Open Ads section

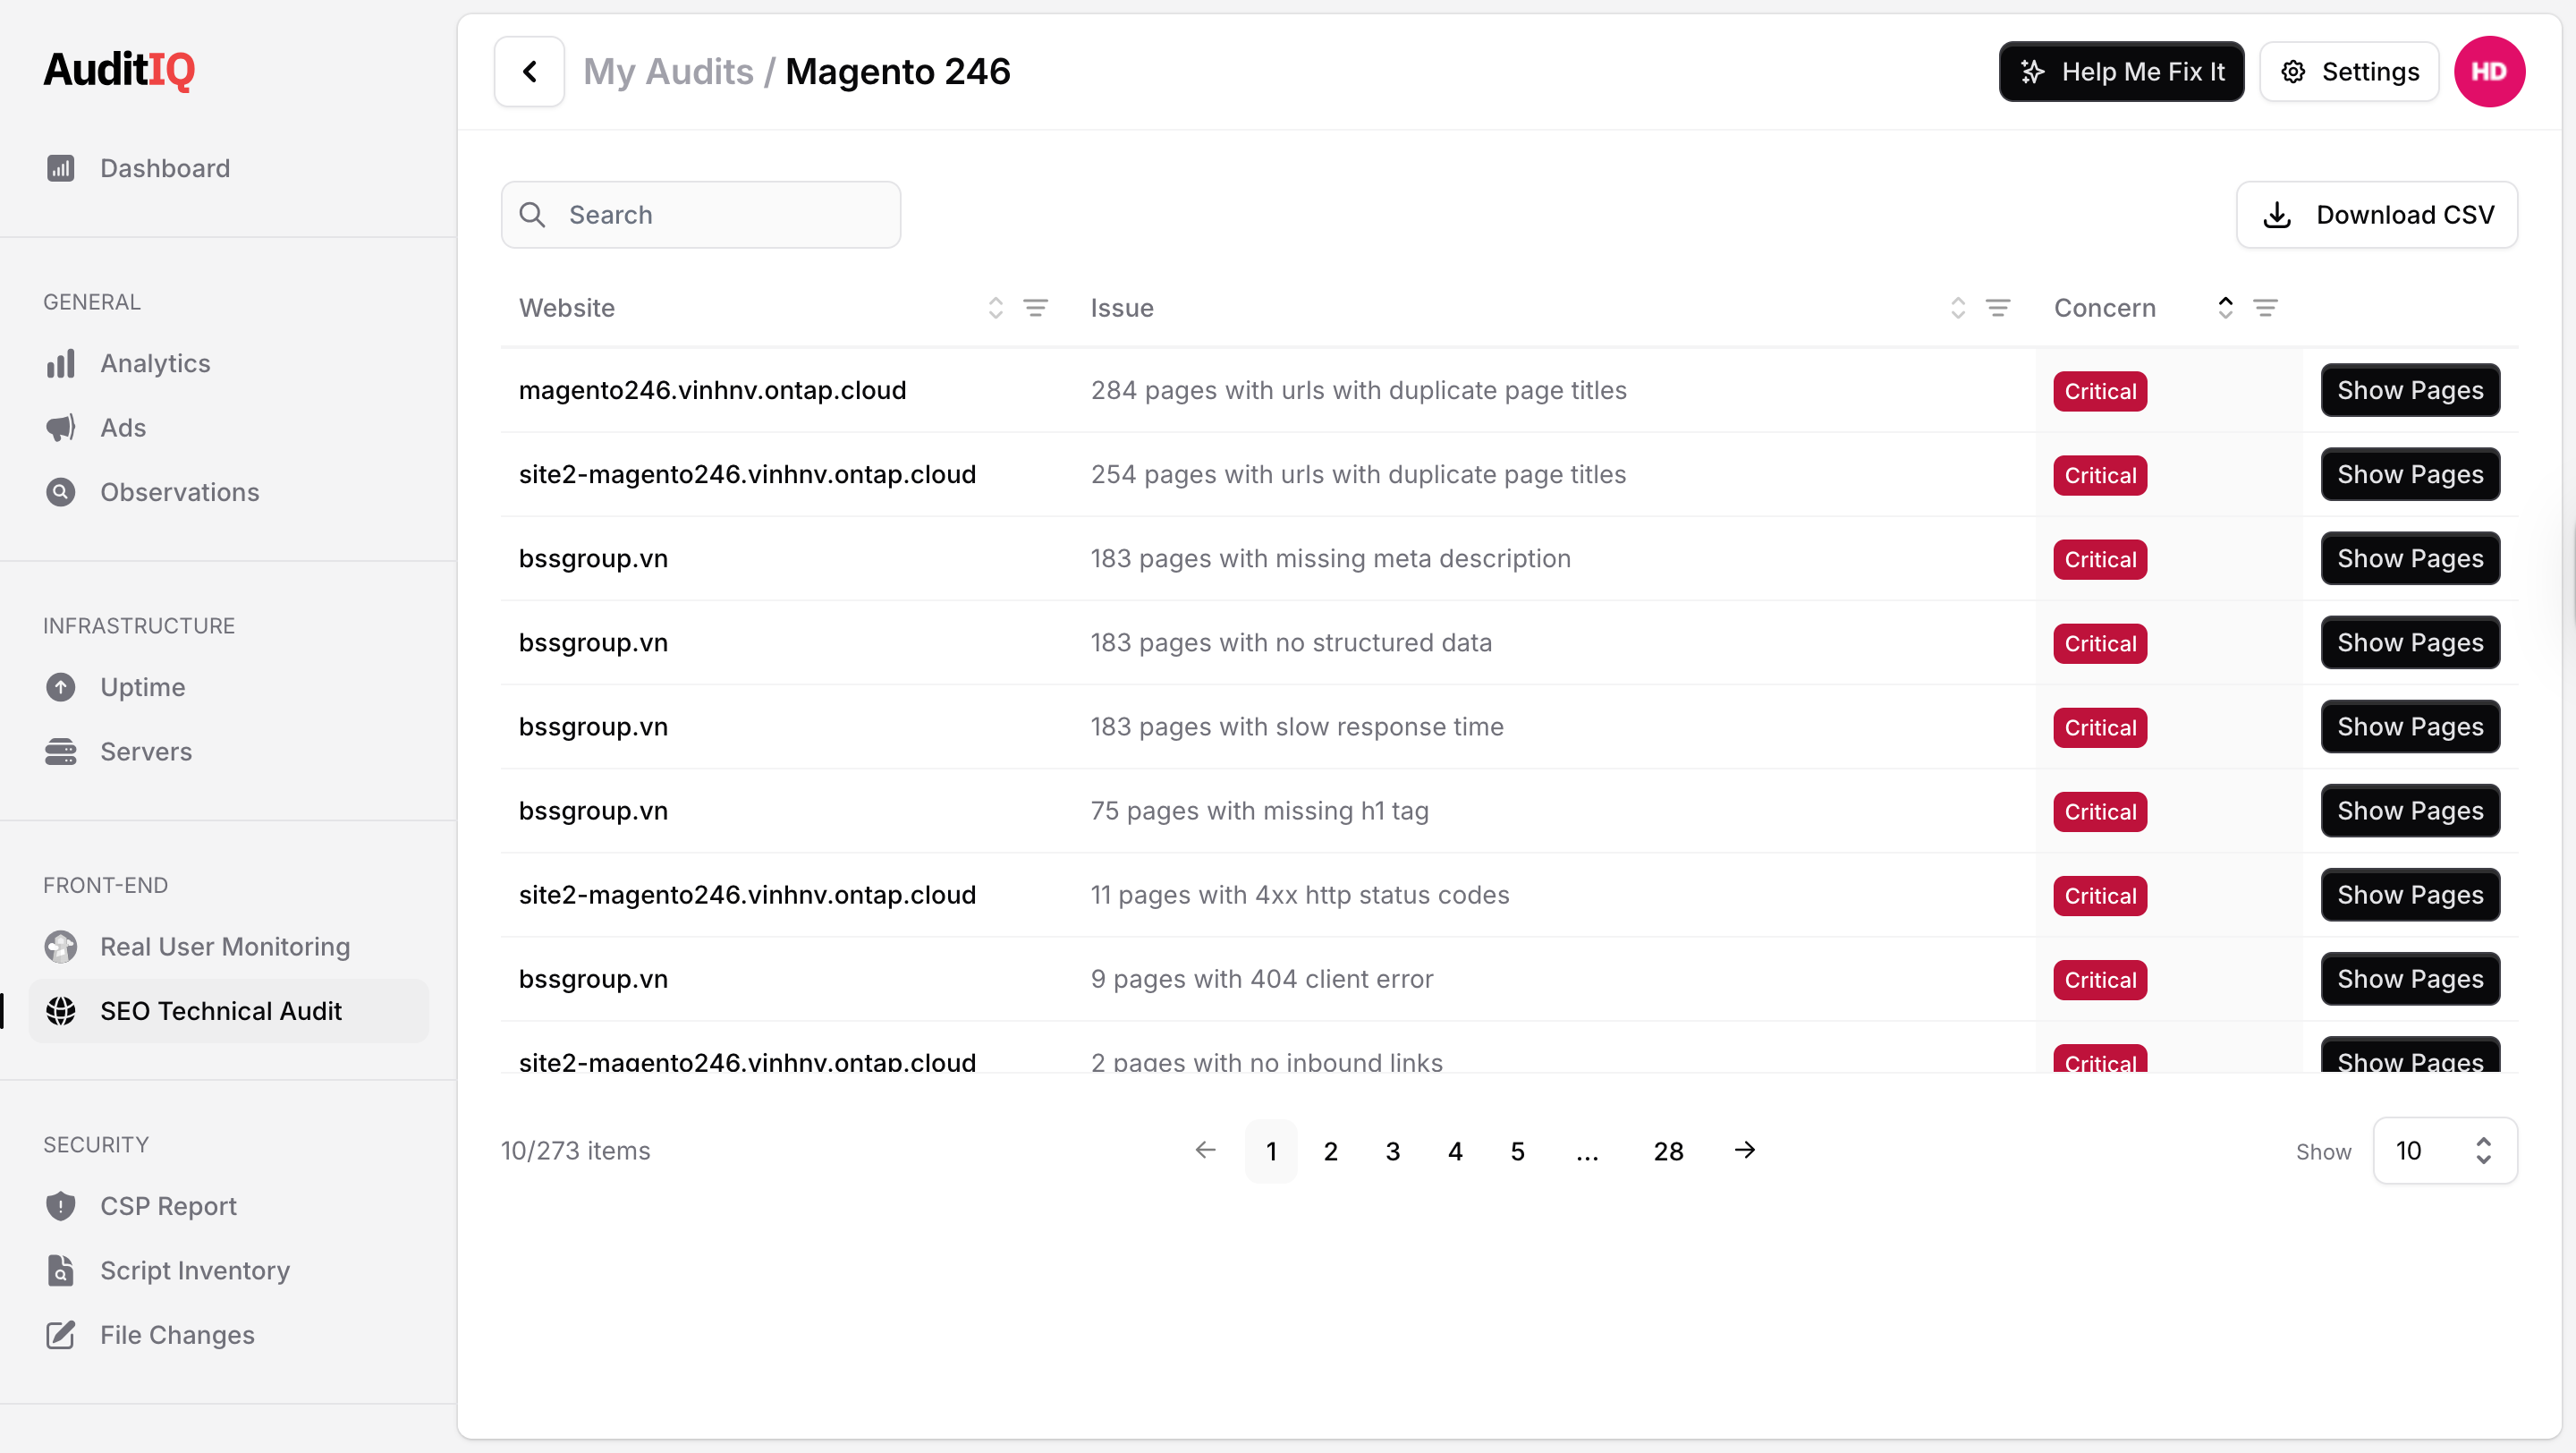pos(229,428)
